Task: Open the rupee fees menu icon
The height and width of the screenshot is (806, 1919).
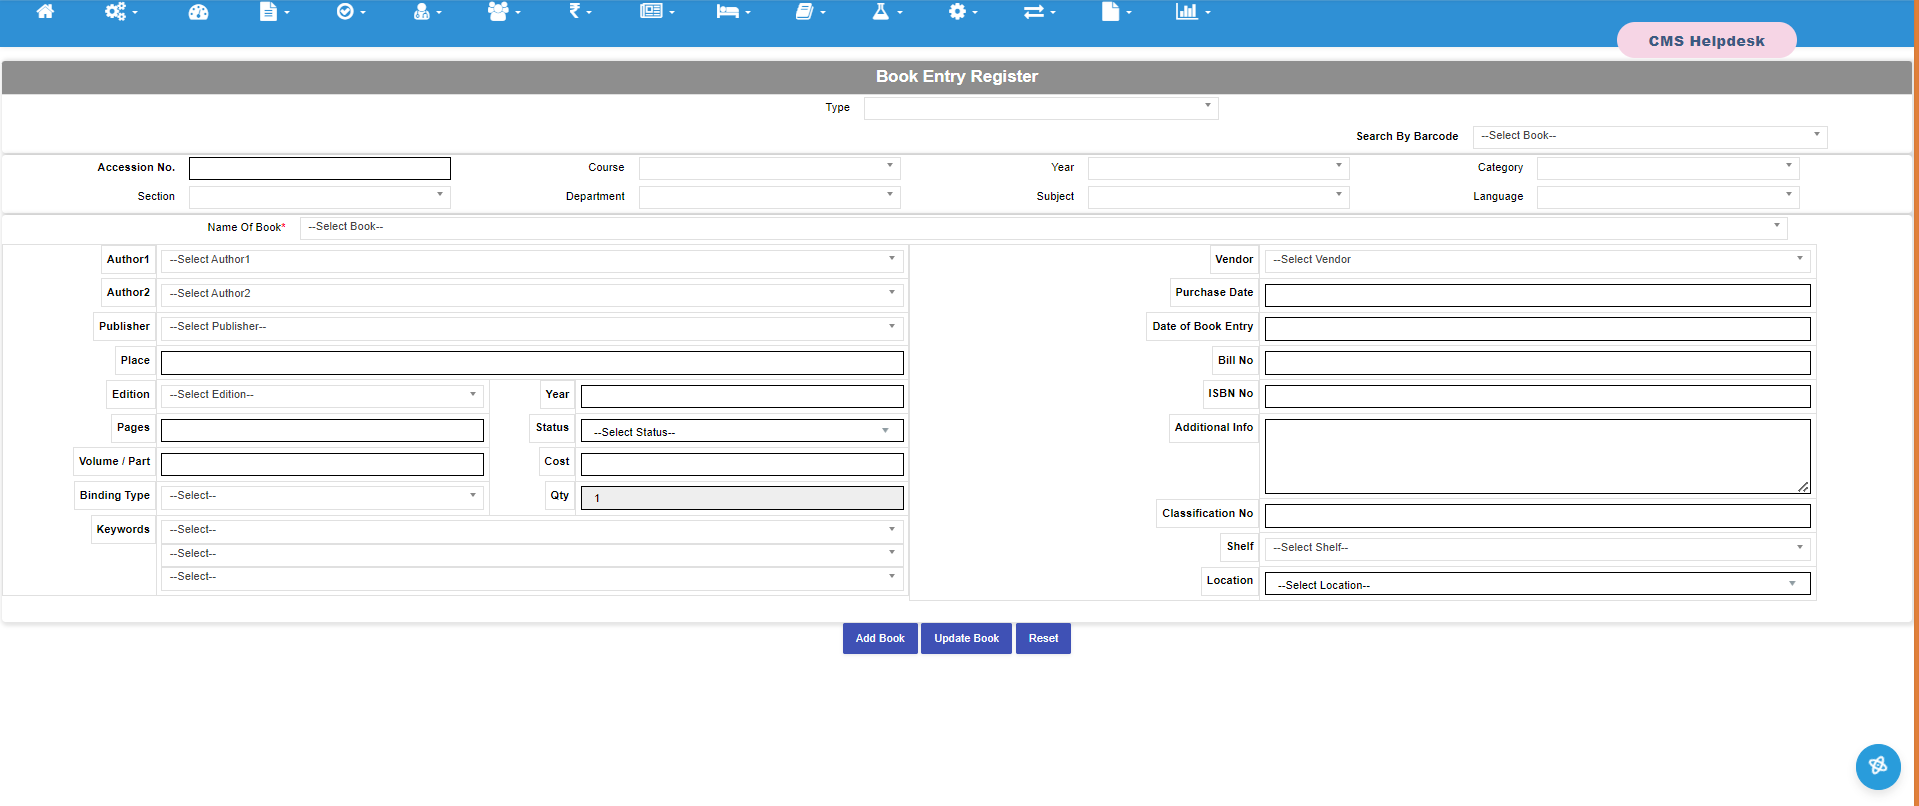Action: 579,12
